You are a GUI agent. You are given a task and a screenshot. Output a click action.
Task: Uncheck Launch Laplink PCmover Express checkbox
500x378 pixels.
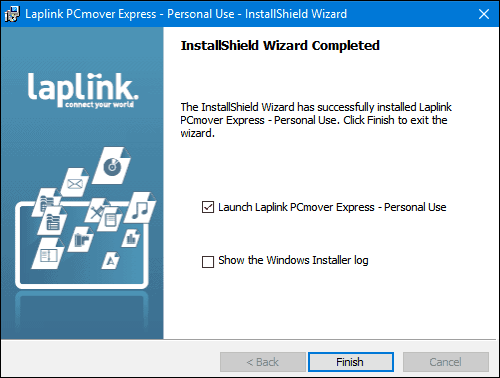tap(208, 207)
